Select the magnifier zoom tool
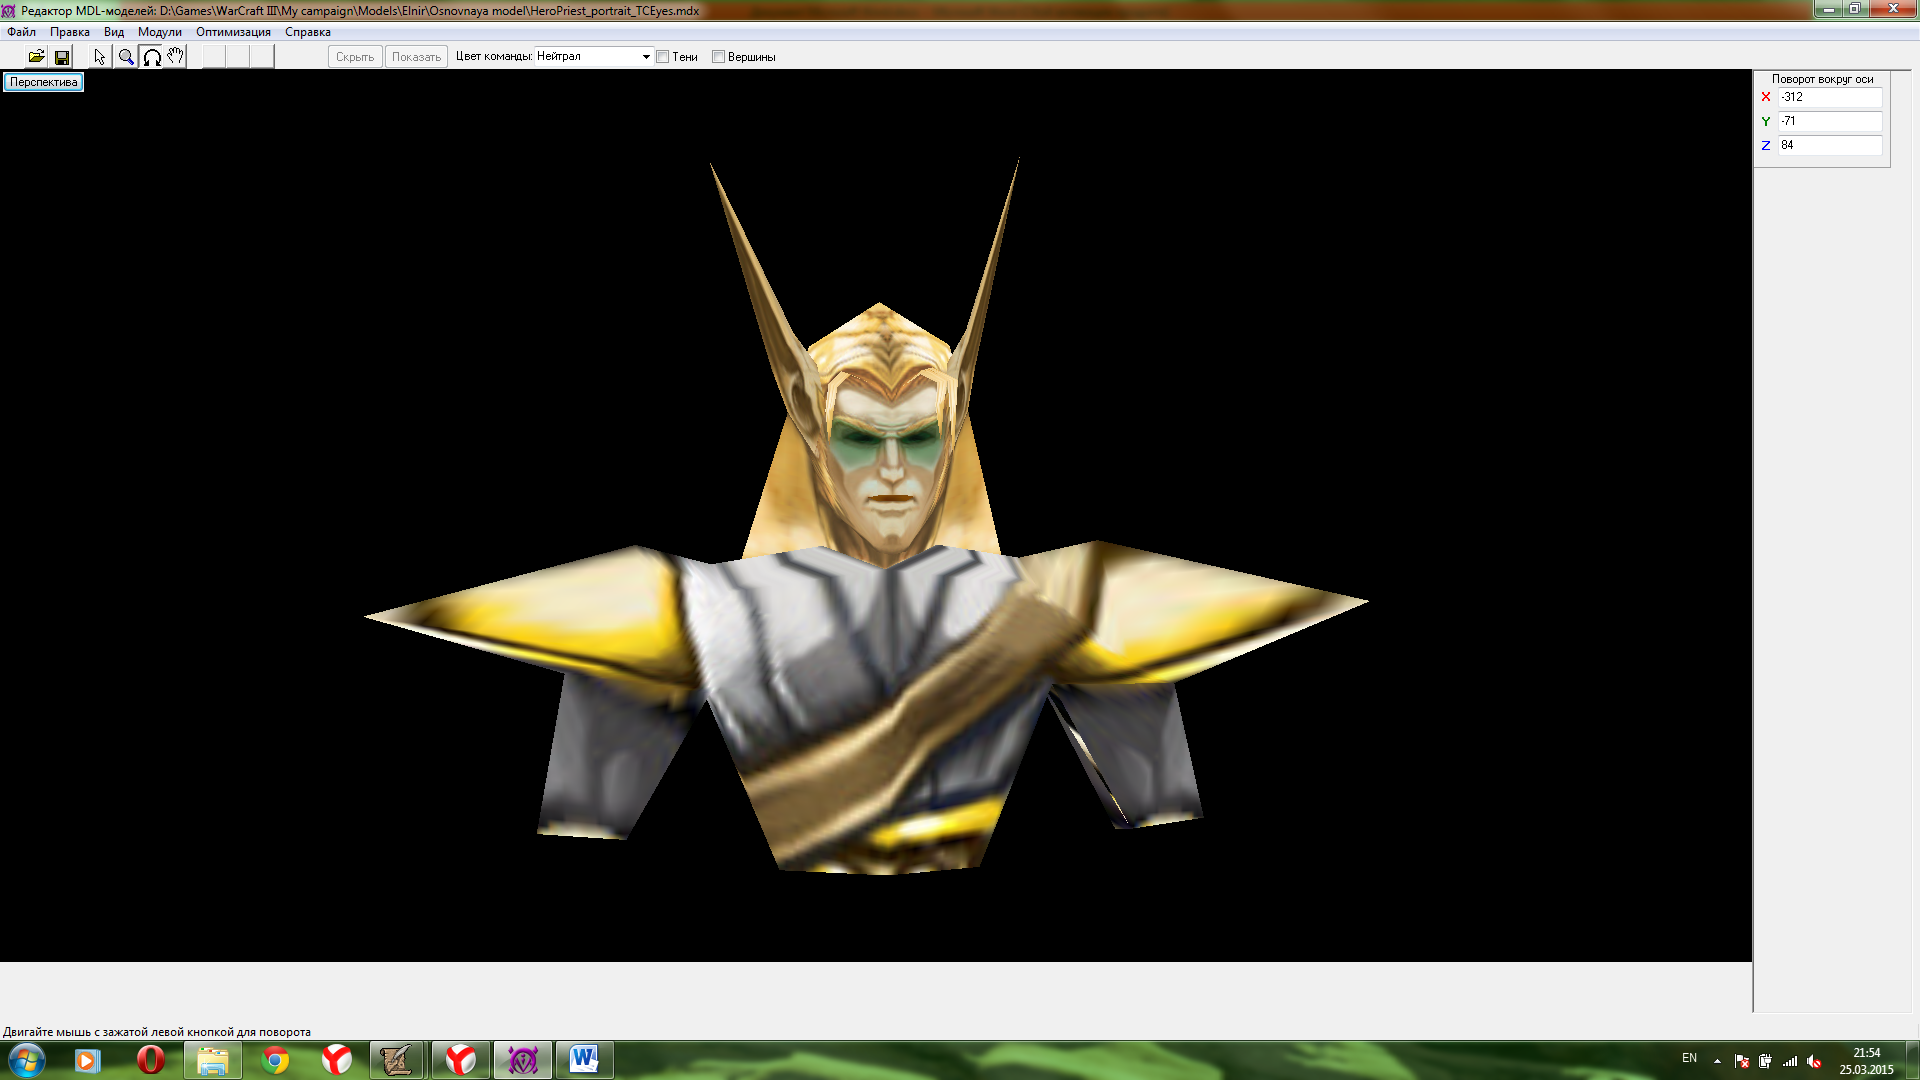Viewport: 1920px width, 1080px height. click(126, 57)
